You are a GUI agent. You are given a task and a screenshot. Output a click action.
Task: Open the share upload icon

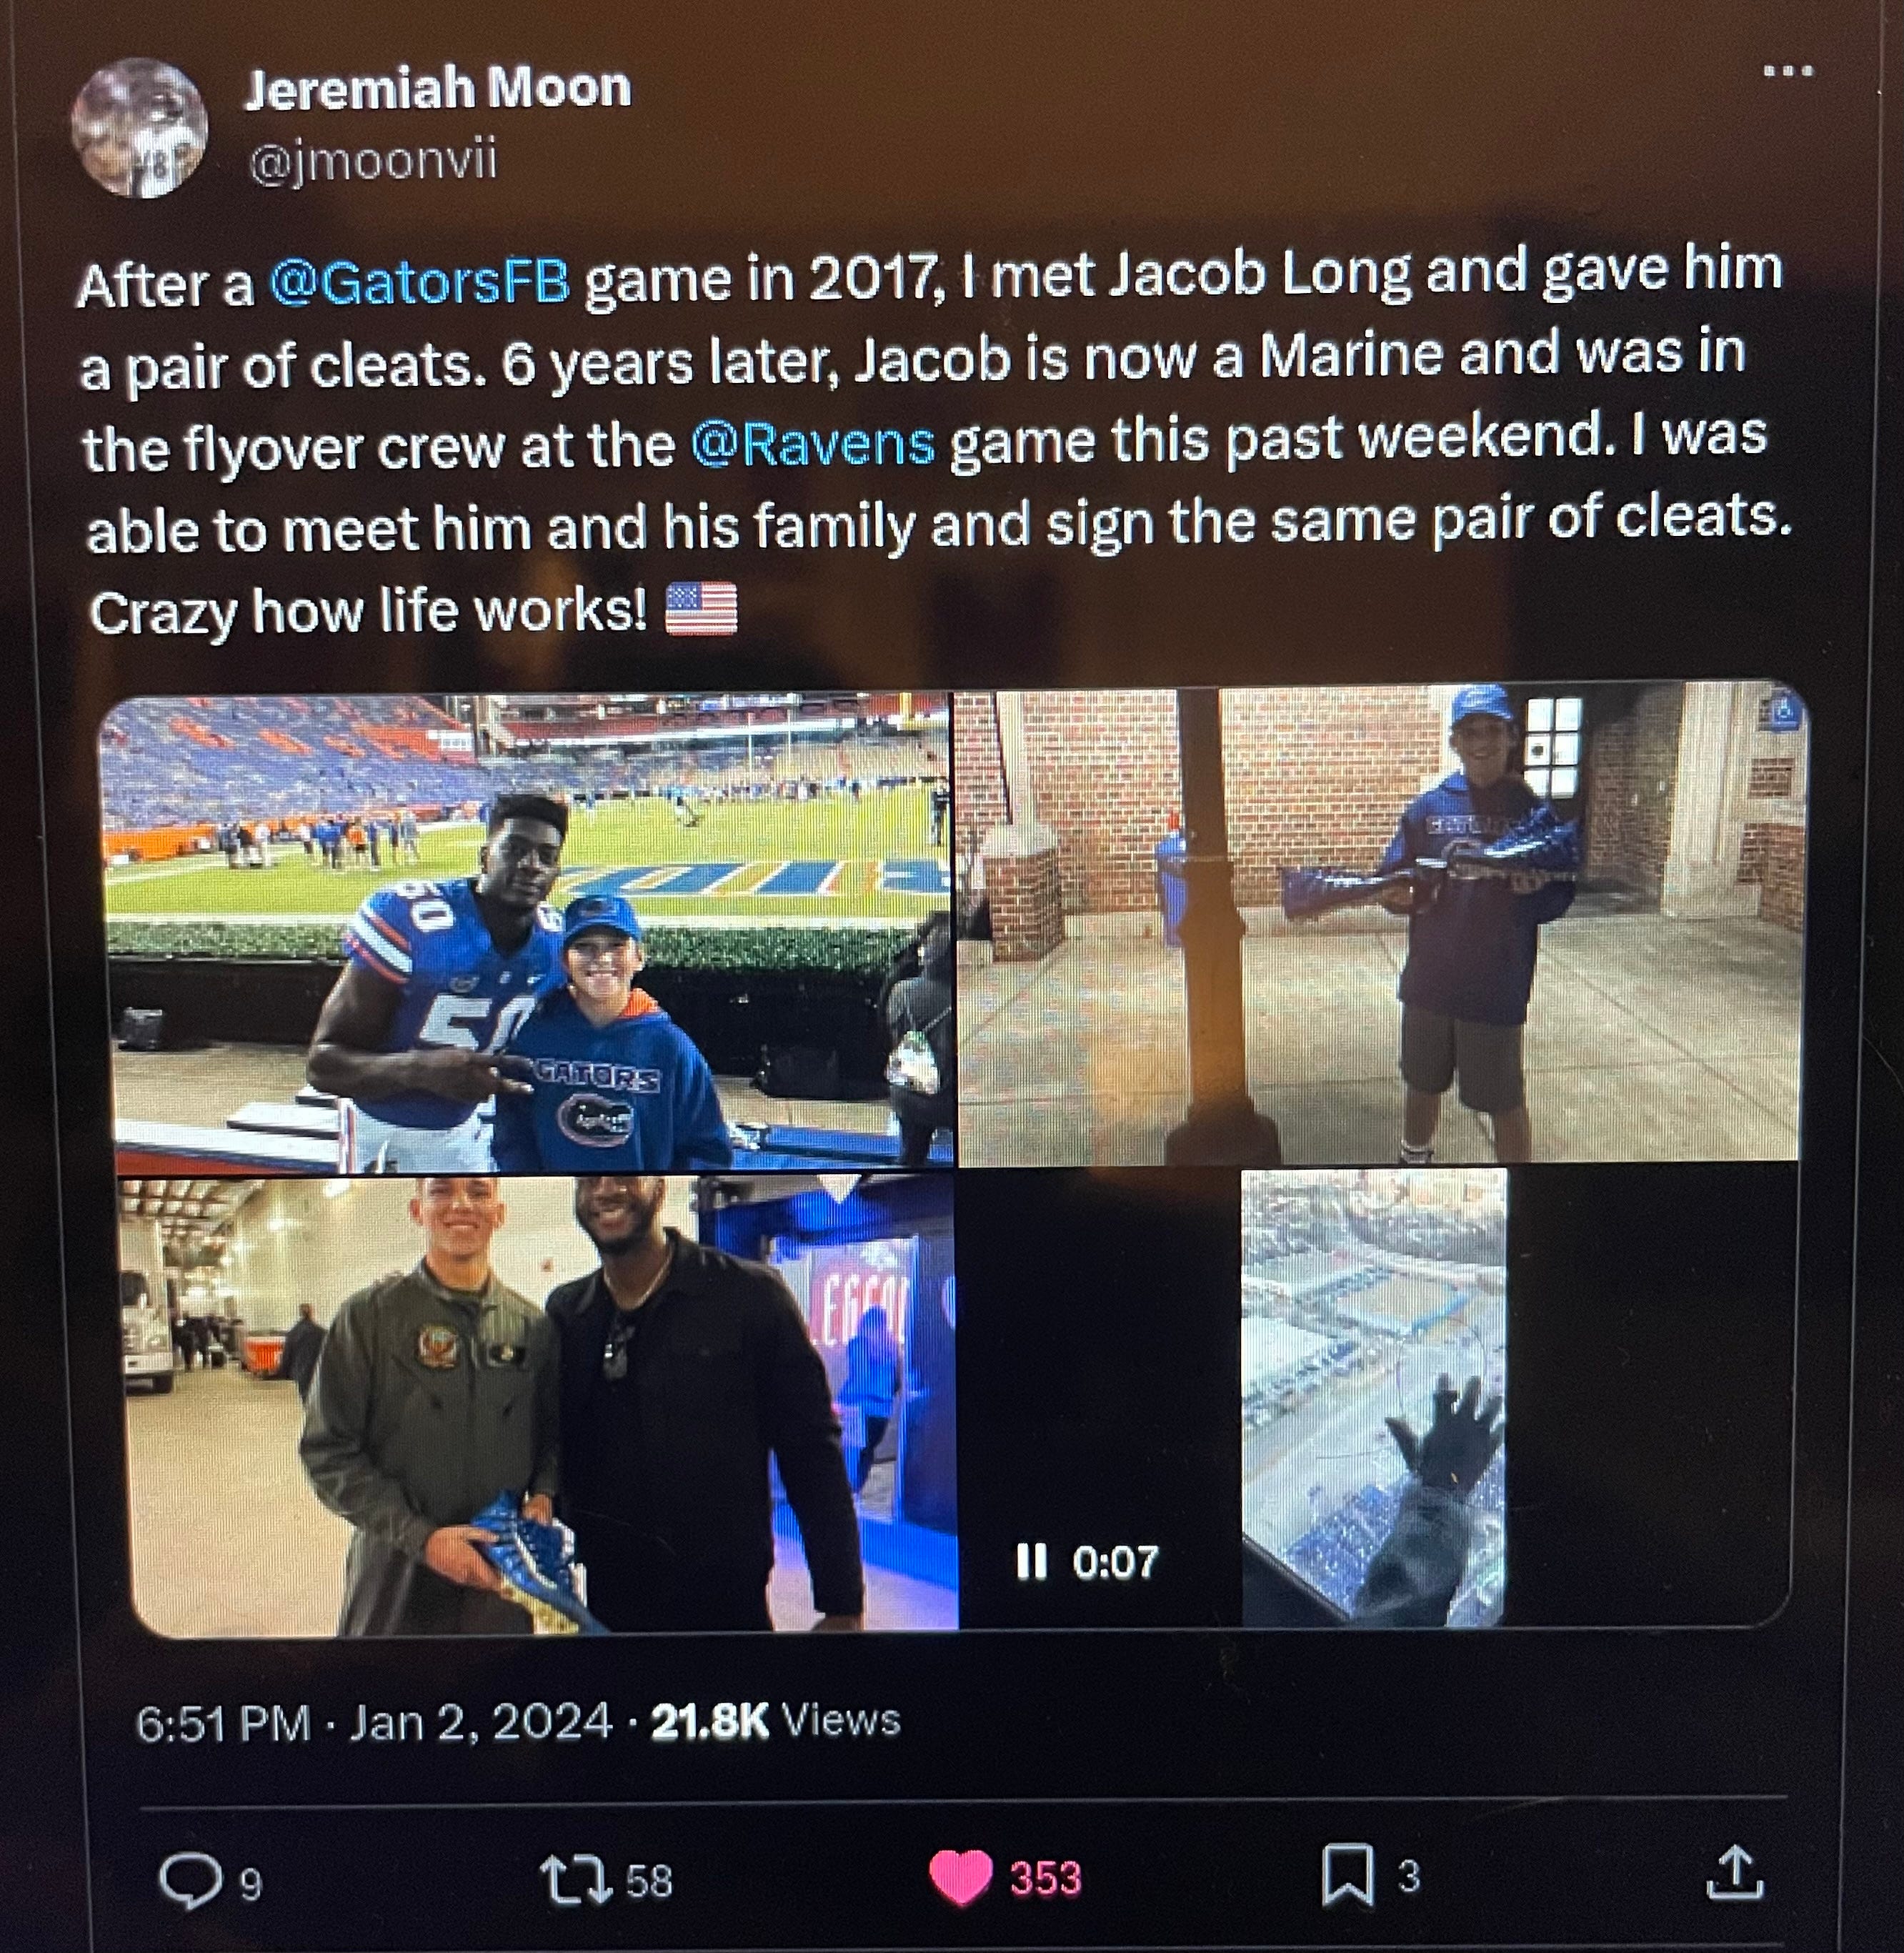1735,1873
